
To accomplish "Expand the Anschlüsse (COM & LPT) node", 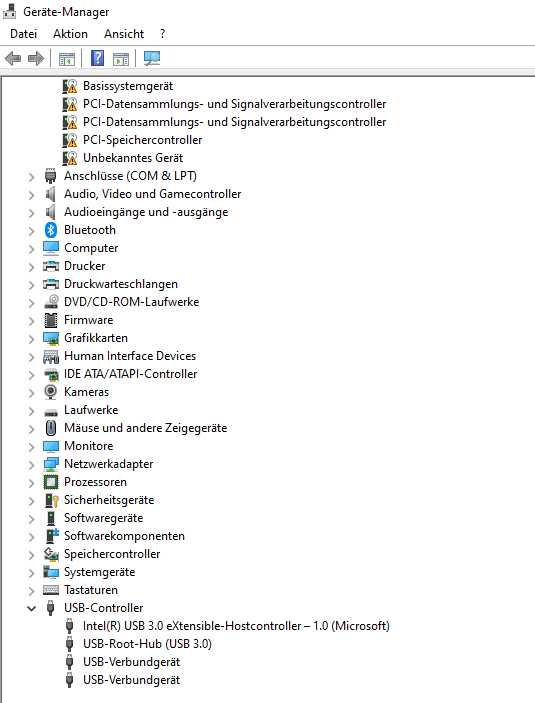I will tap(31, 177).
